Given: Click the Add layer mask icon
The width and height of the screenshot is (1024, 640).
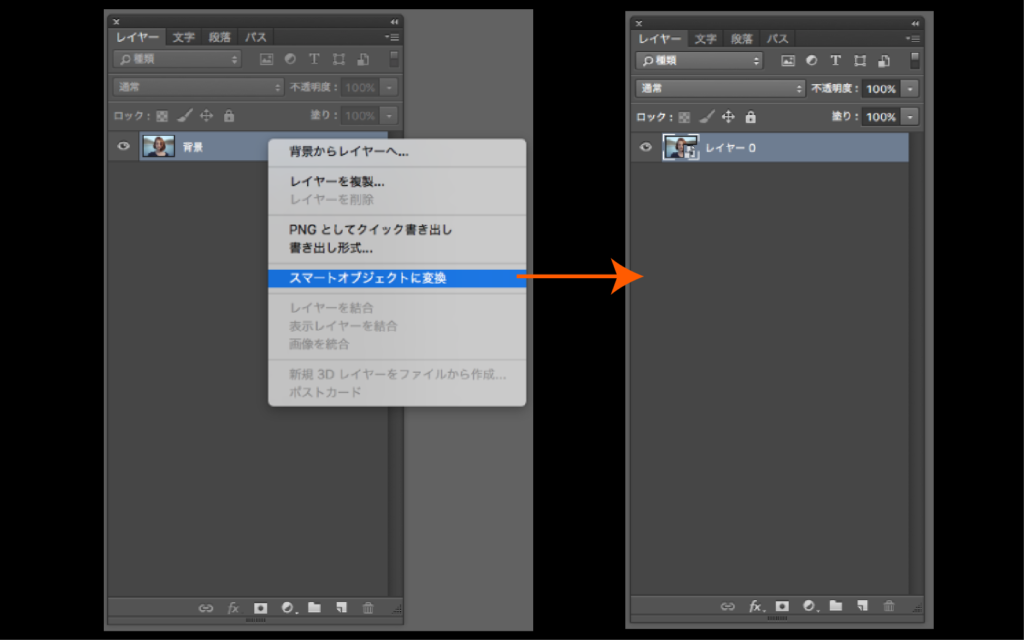Looking at the screenshot, I should point(259,607).
